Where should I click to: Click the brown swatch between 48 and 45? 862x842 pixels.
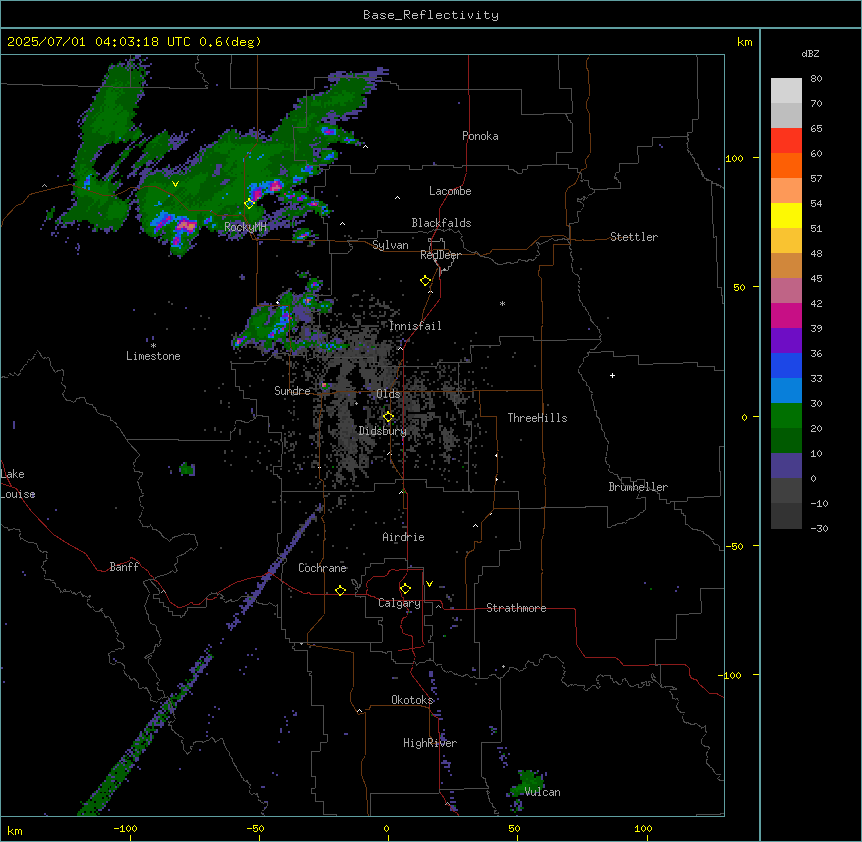[786, 265]
